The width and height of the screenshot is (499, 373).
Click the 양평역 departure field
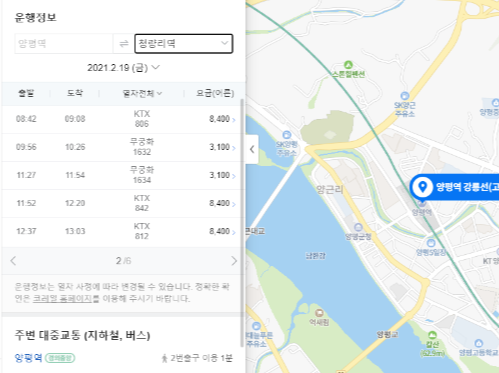pos(64,43)
